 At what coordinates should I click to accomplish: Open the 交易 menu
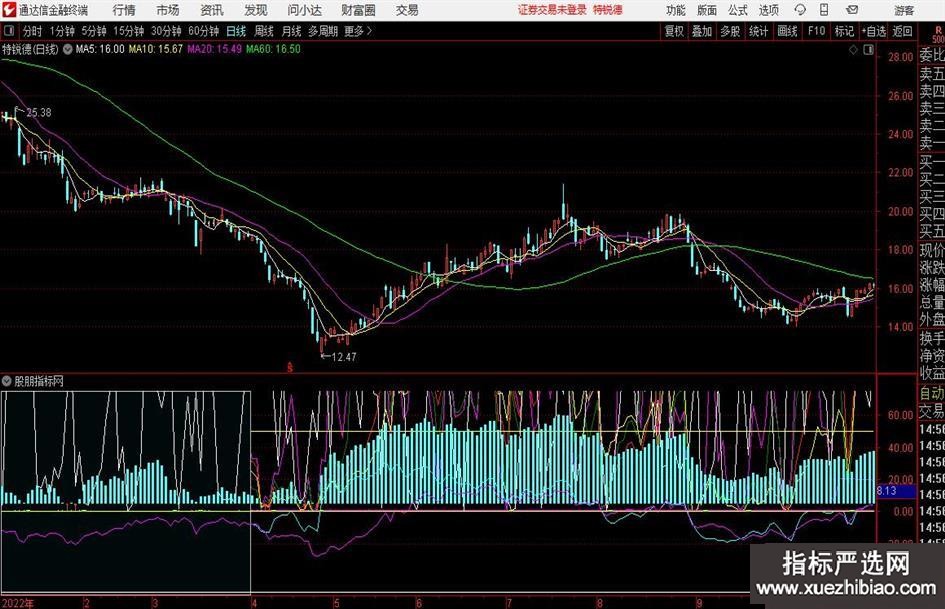(407, 10)
